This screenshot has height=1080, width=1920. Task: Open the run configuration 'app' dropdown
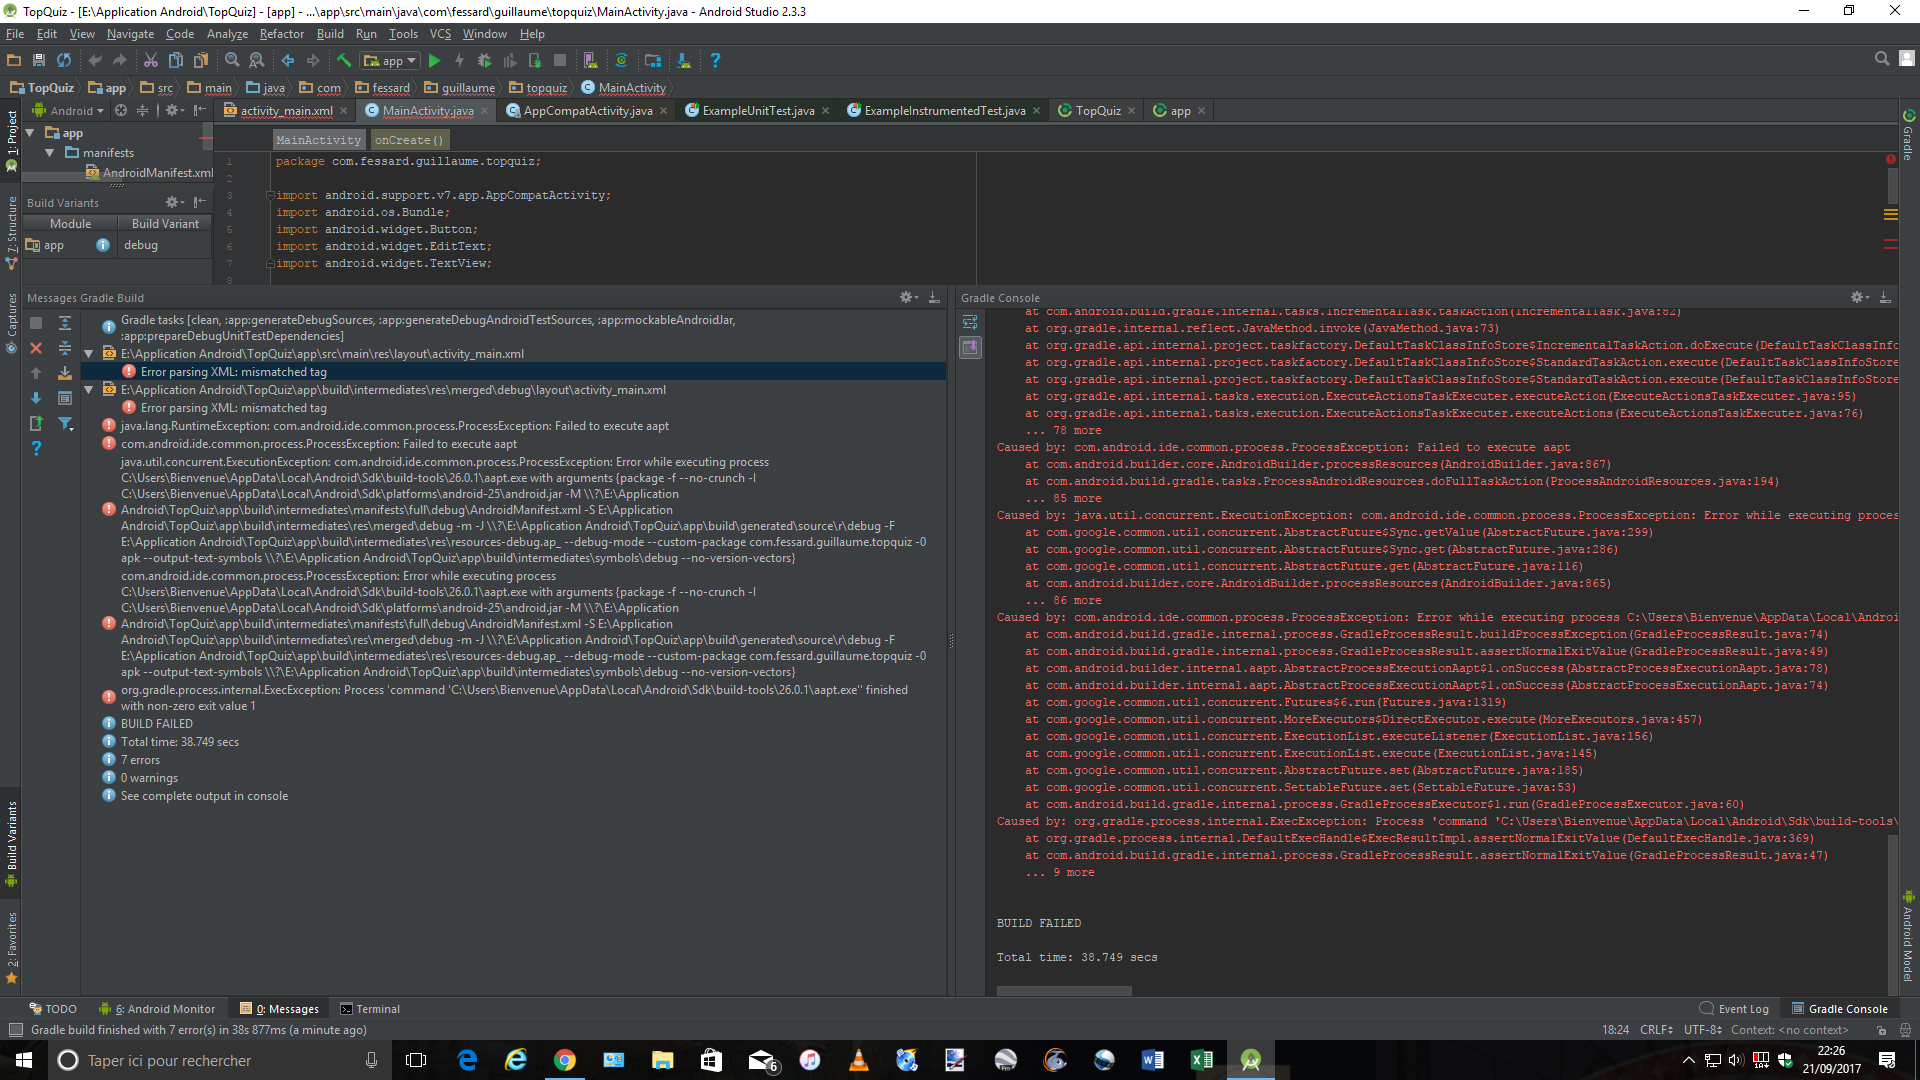(389, 60)
